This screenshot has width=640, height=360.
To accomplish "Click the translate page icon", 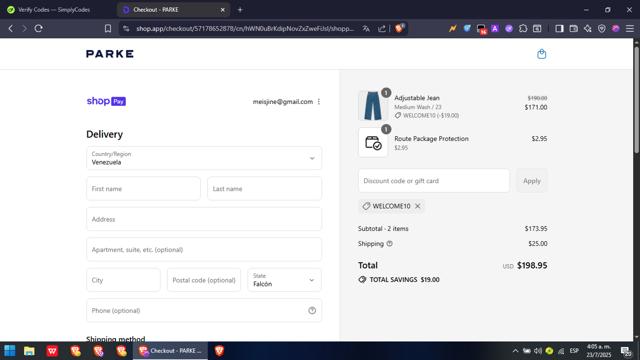I will tap(366, 29).
